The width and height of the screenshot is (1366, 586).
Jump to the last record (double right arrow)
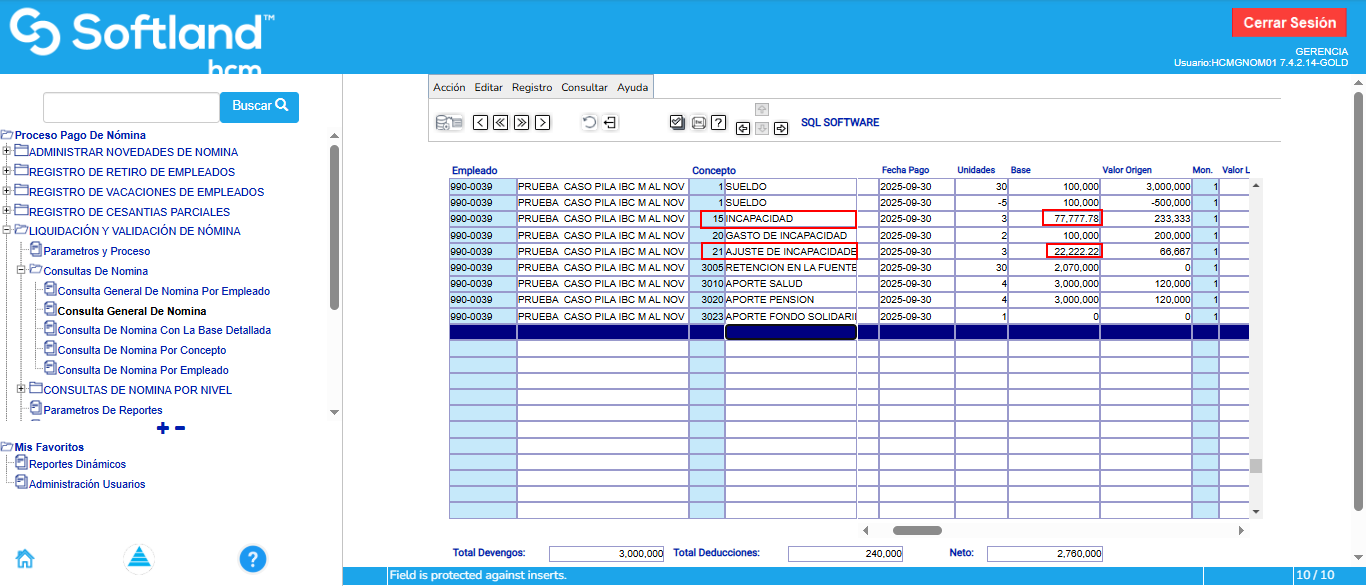point(521,123)
